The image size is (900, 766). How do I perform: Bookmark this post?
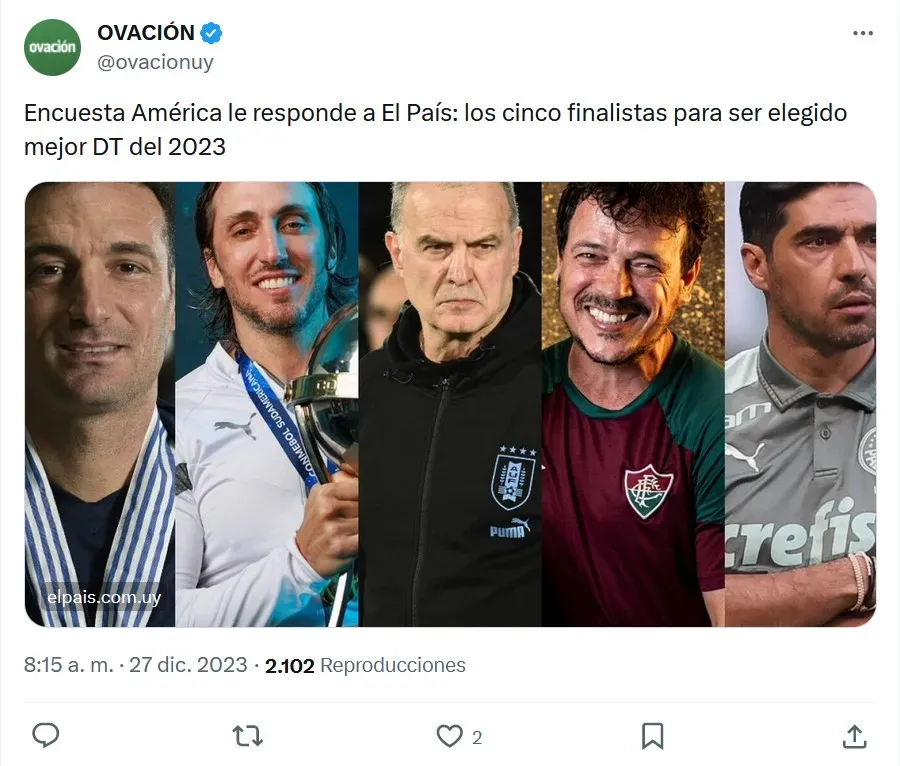652,736
